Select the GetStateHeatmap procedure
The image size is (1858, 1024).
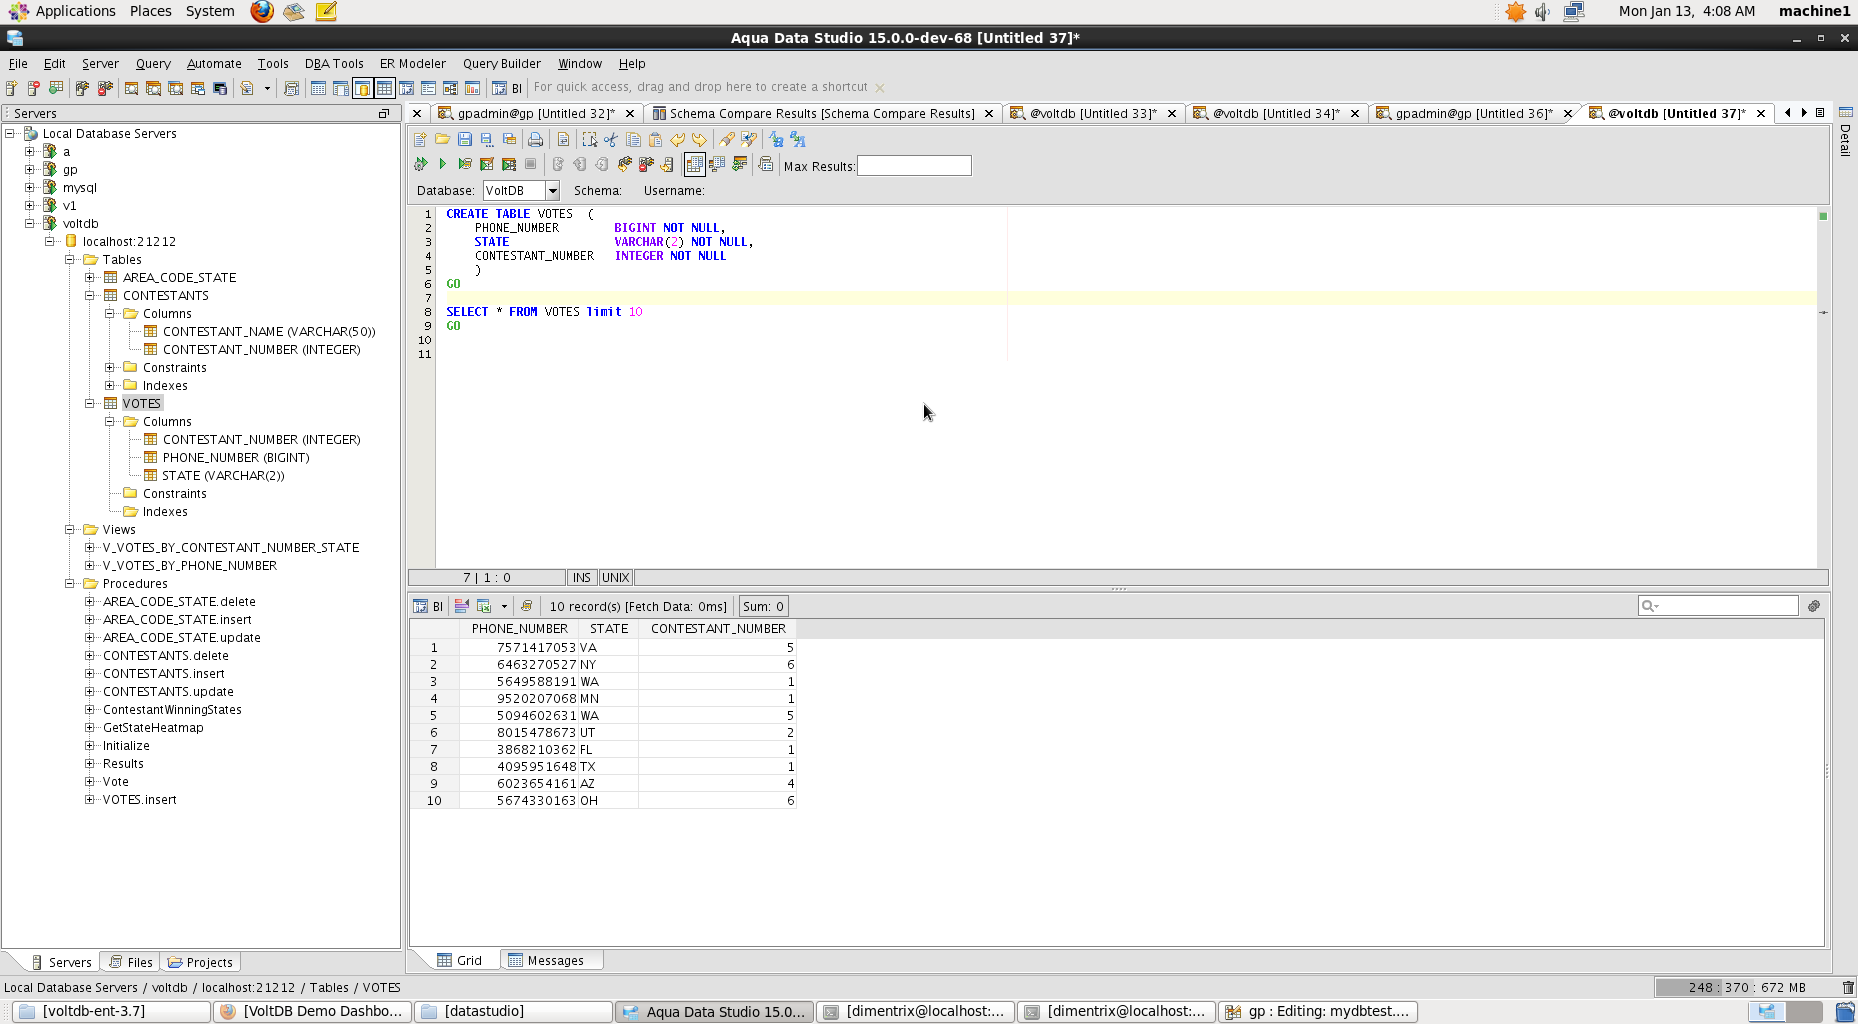pos(153,728)
